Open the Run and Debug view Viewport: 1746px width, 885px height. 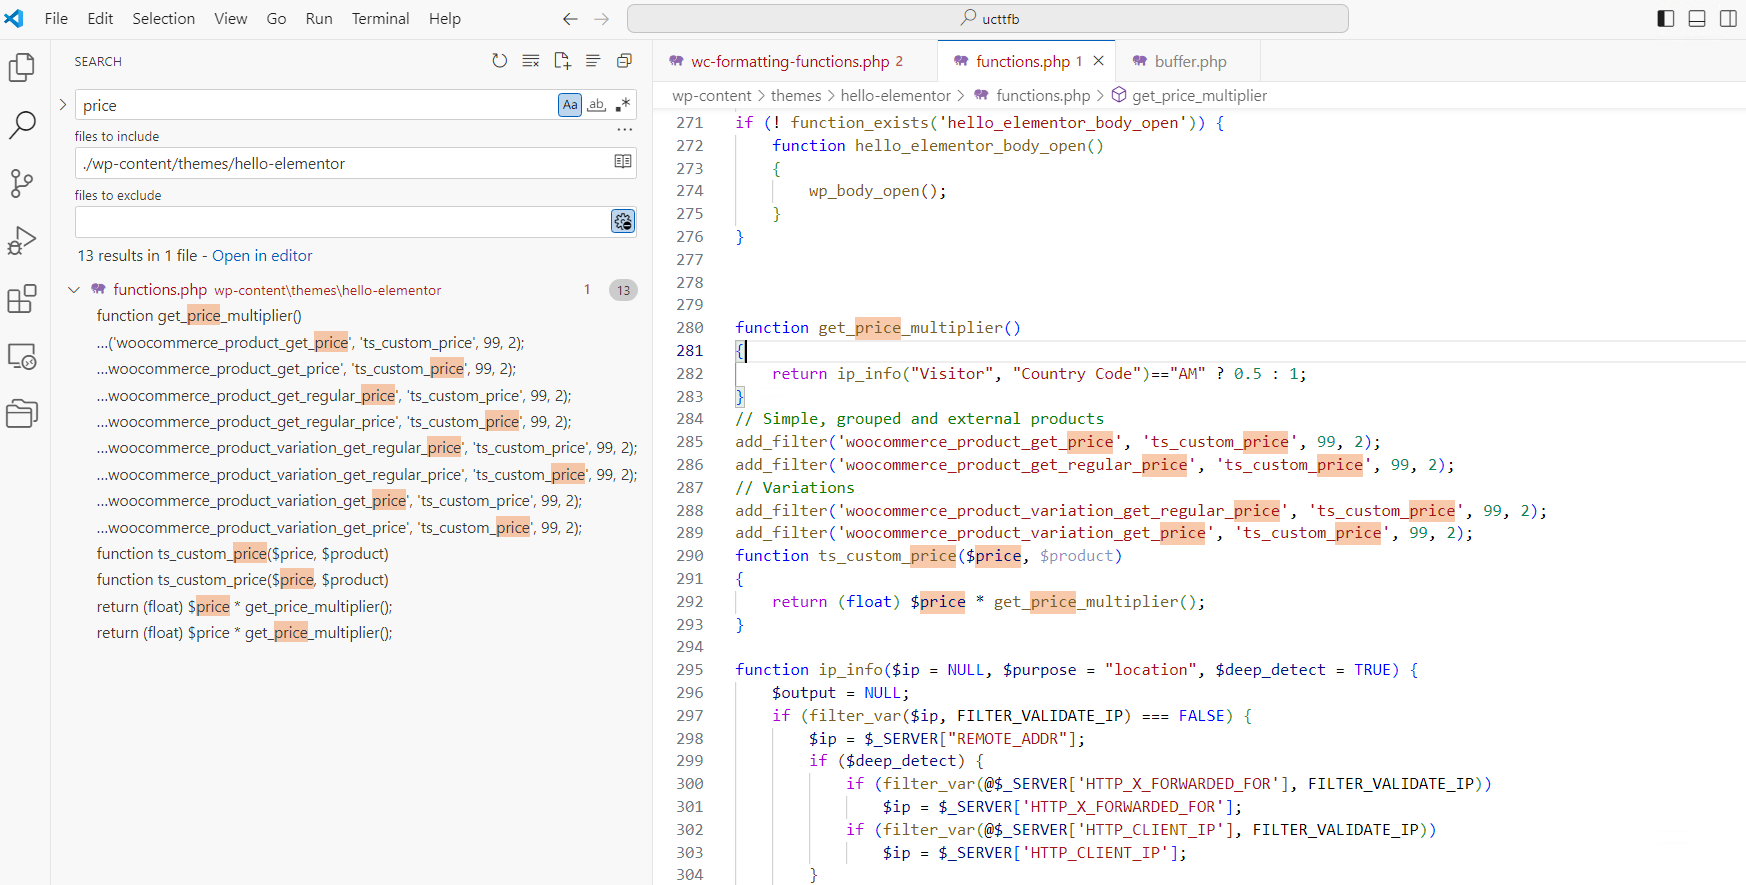(22, 241)
